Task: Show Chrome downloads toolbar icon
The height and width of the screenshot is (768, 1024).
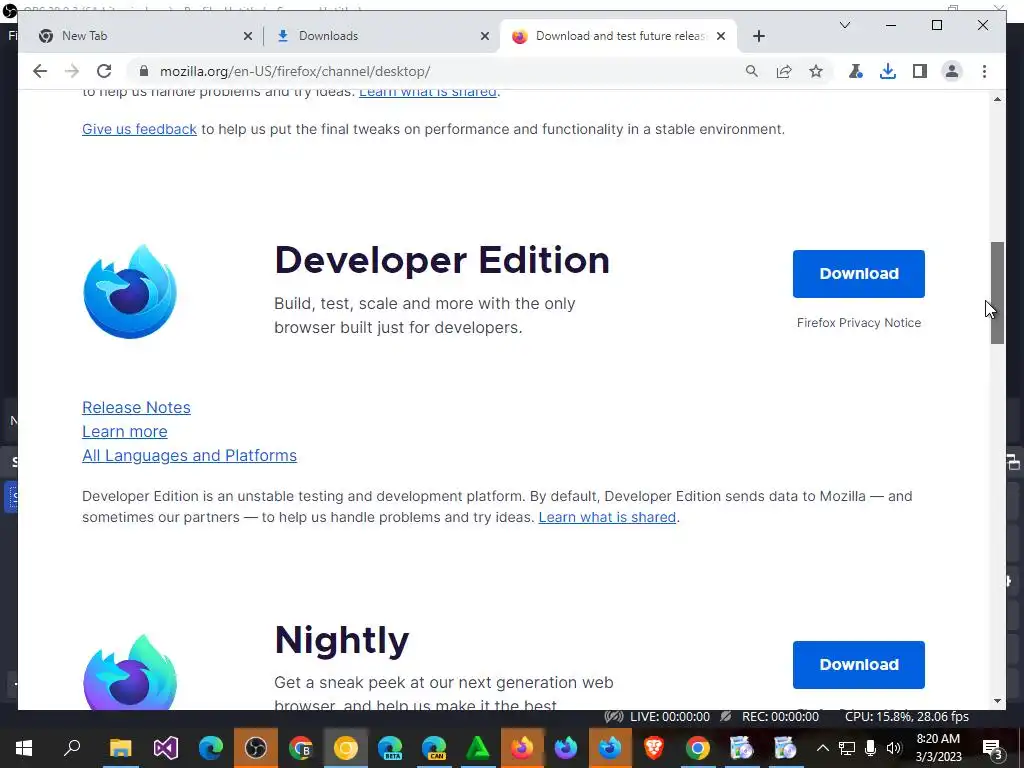Action: 888,71
